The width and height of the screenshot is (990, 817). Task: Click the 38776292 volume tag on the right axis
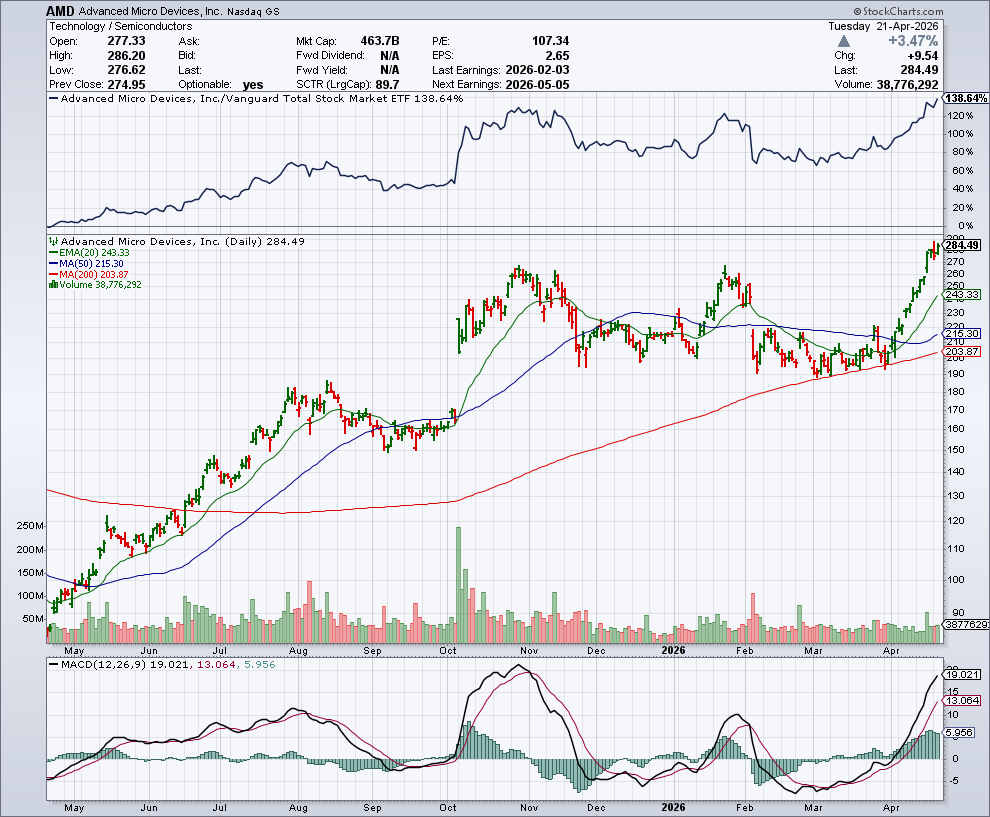pyautogui.click(x=966, y=624)
